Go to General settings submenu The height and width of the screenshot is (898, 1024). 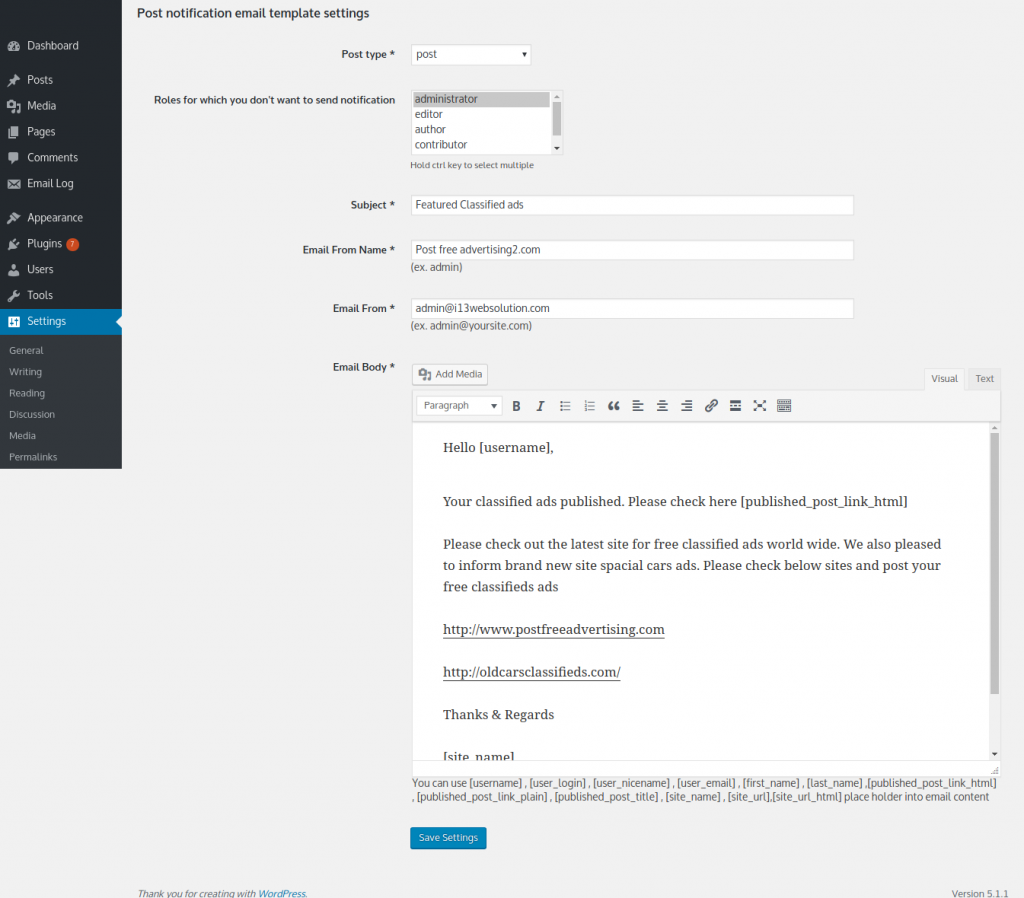[26, 350]
